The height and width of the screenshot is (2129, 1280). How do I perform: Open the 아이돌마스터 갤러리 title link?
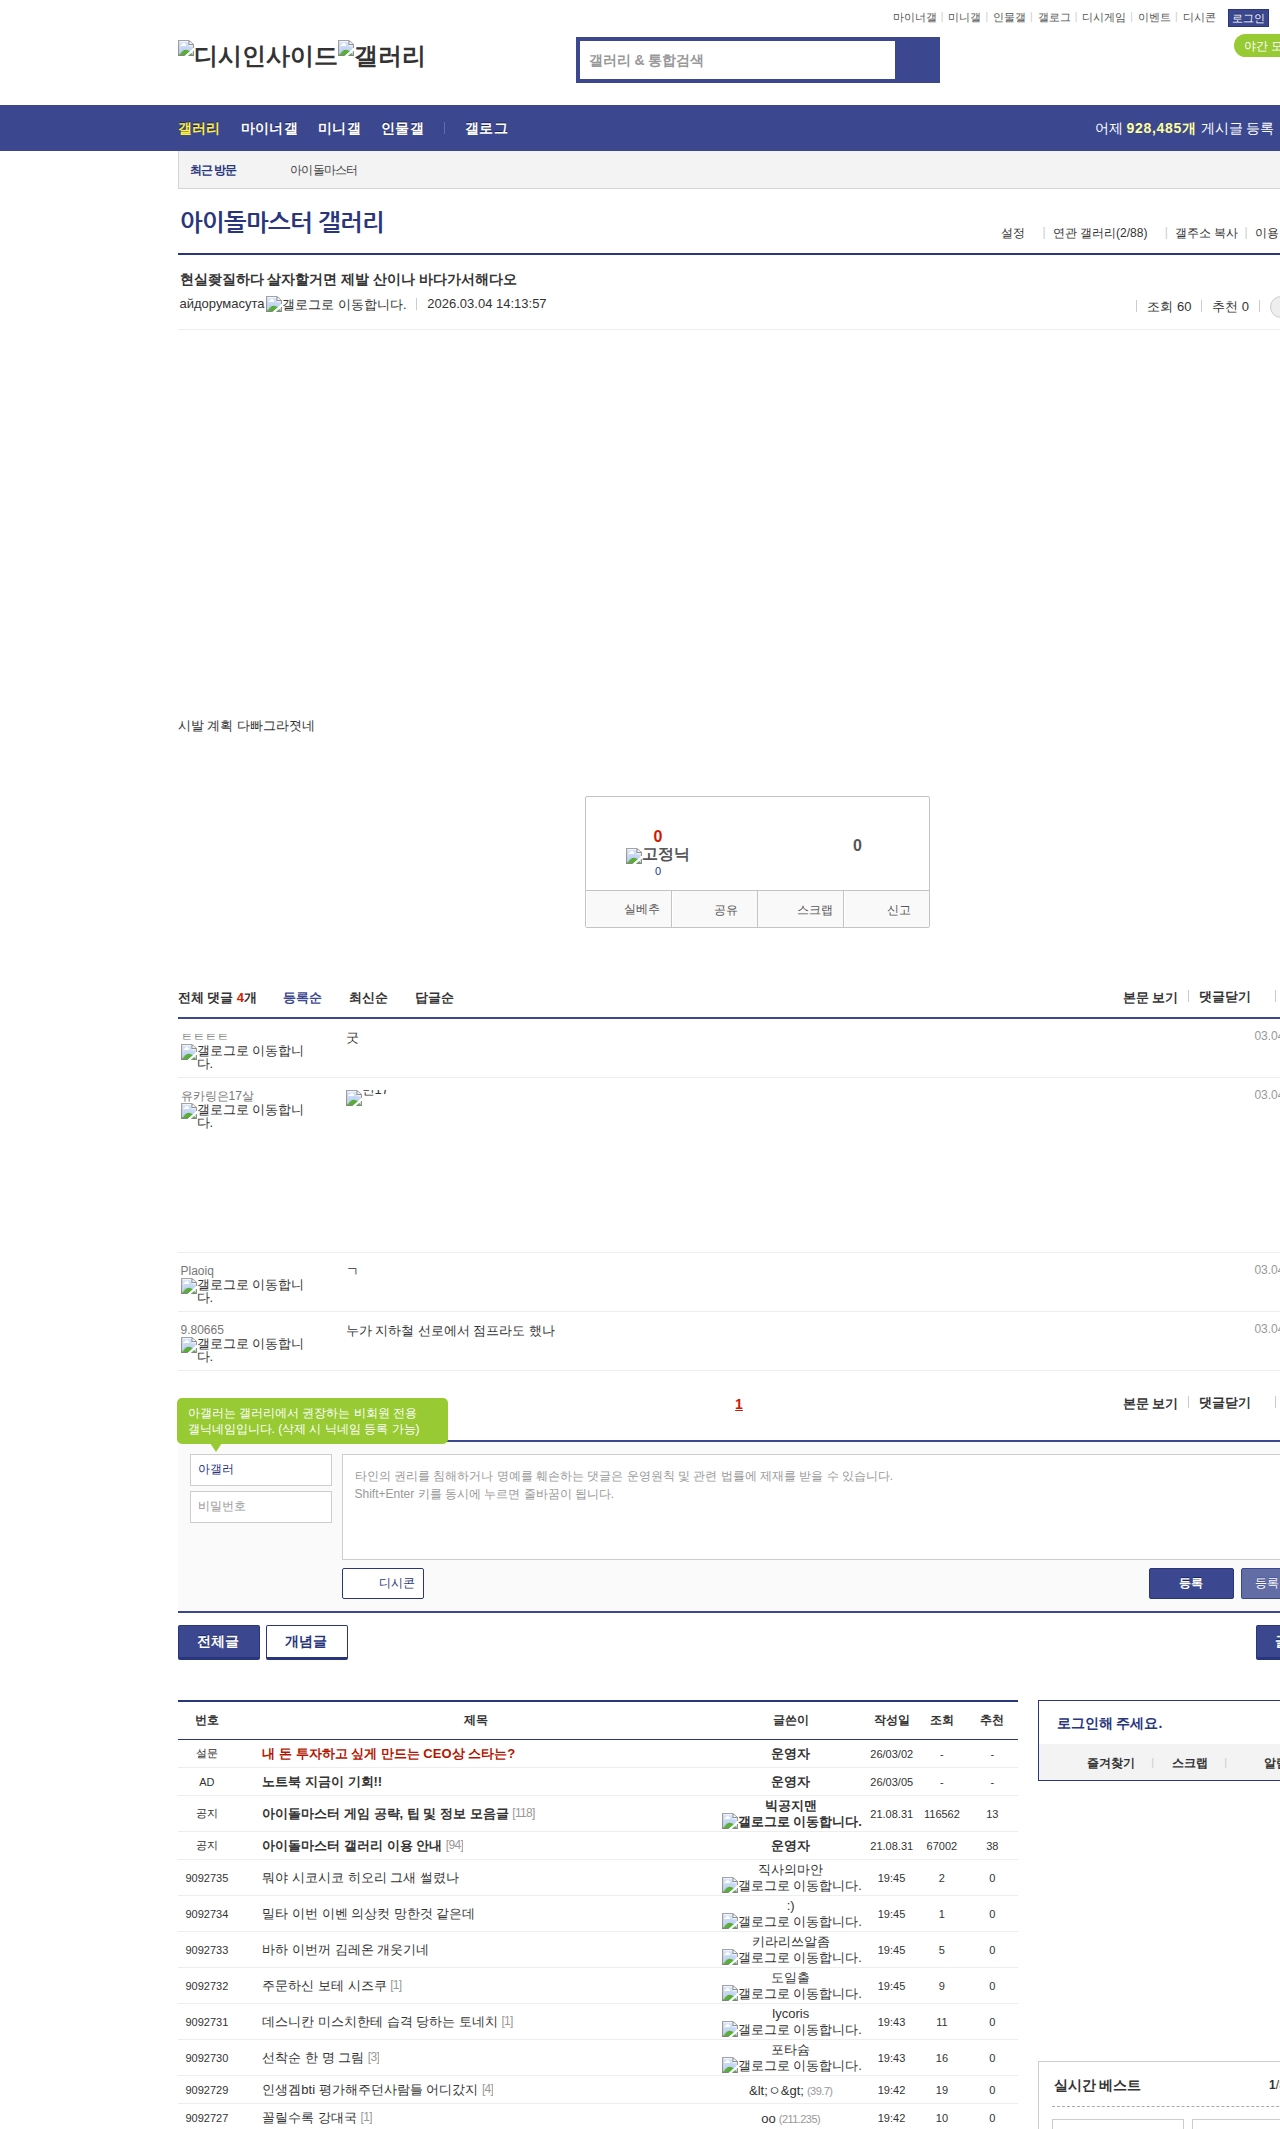282,222
